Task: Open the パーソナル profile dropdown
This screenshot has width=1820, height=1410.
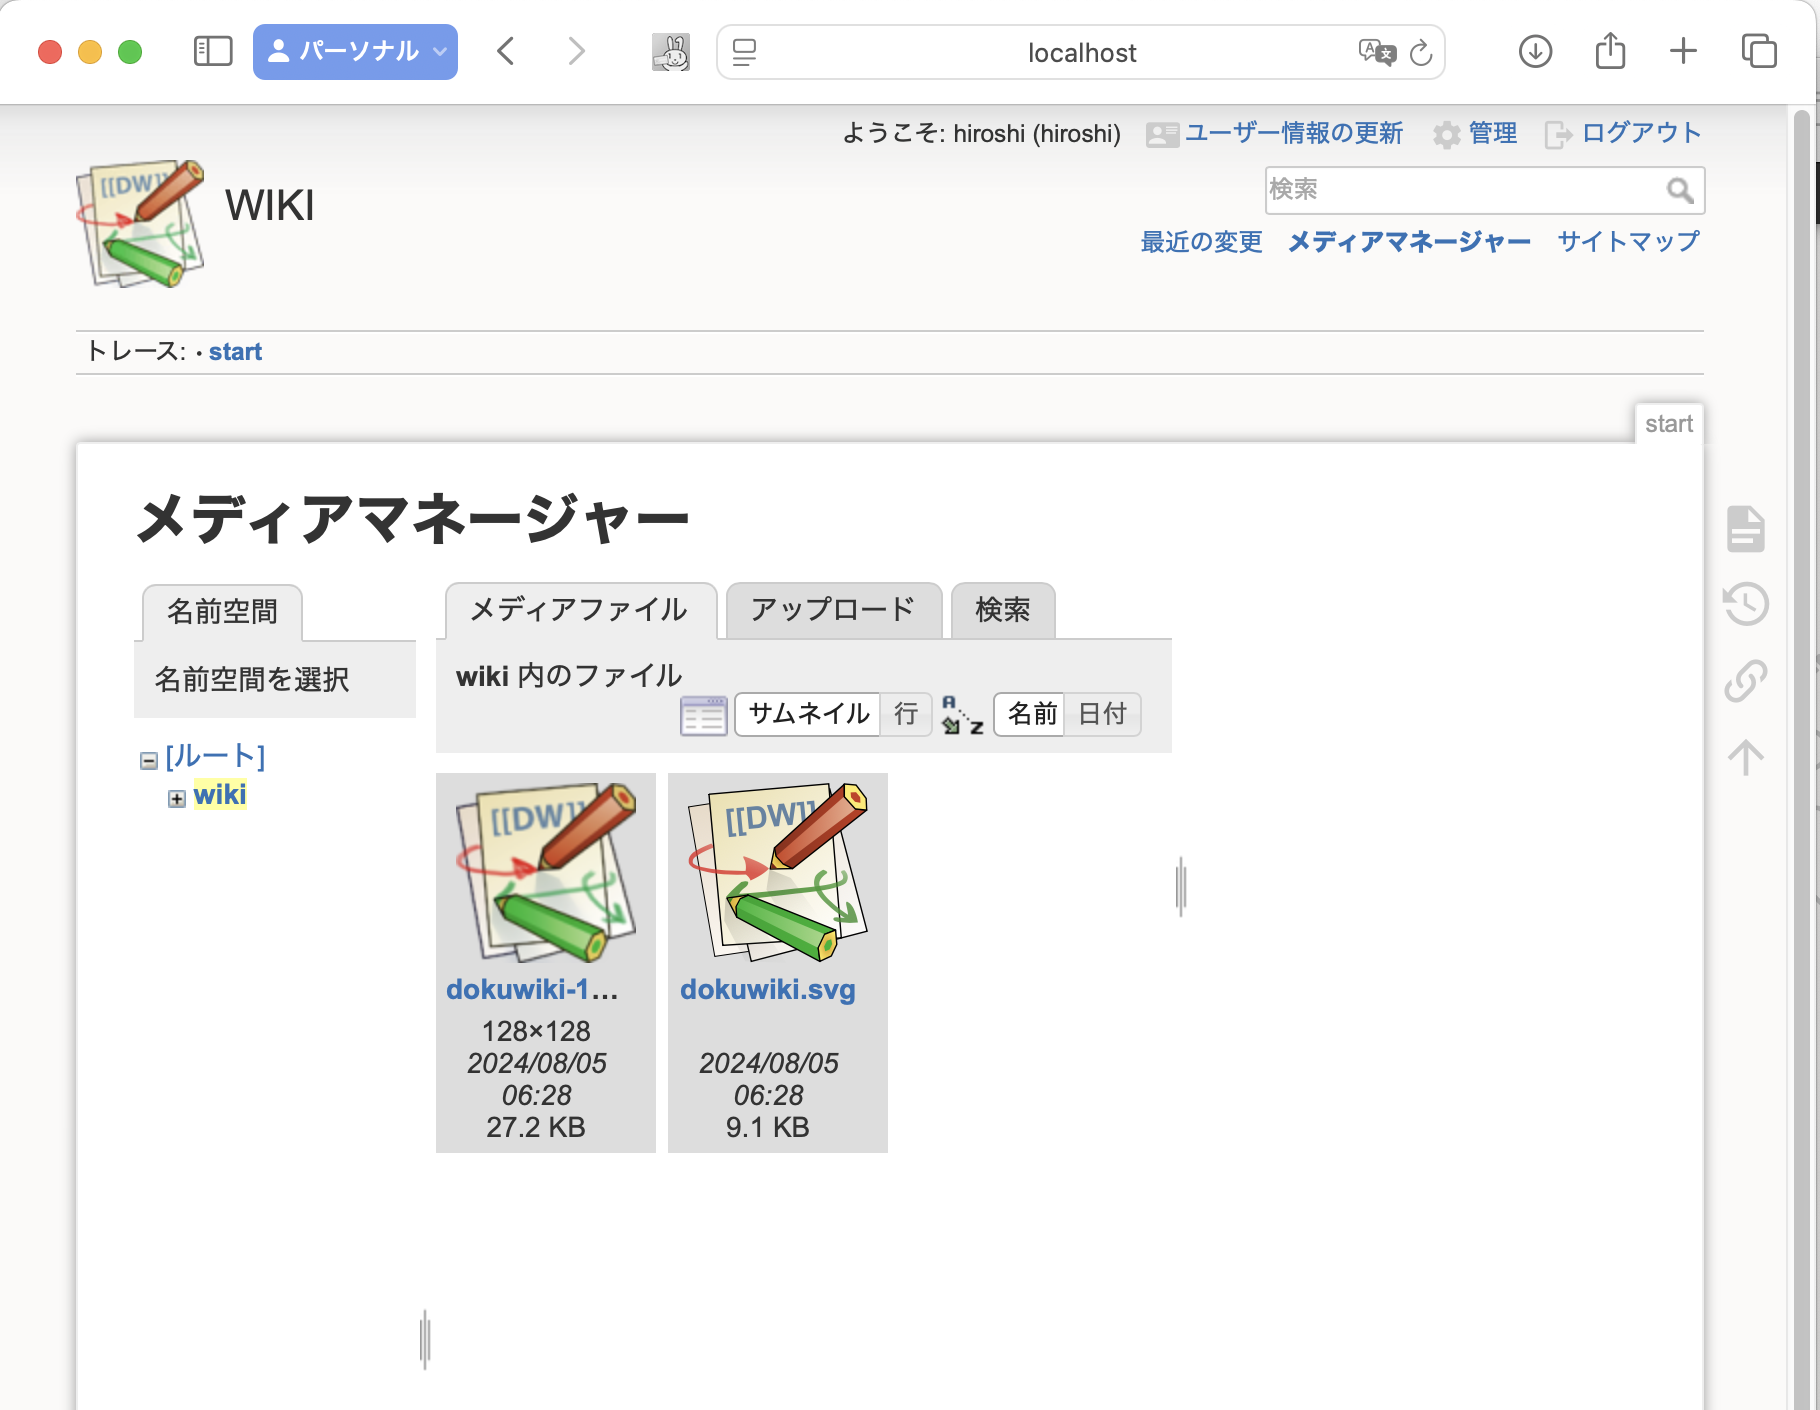Action: pyautogui.click(x=355, y=51)
